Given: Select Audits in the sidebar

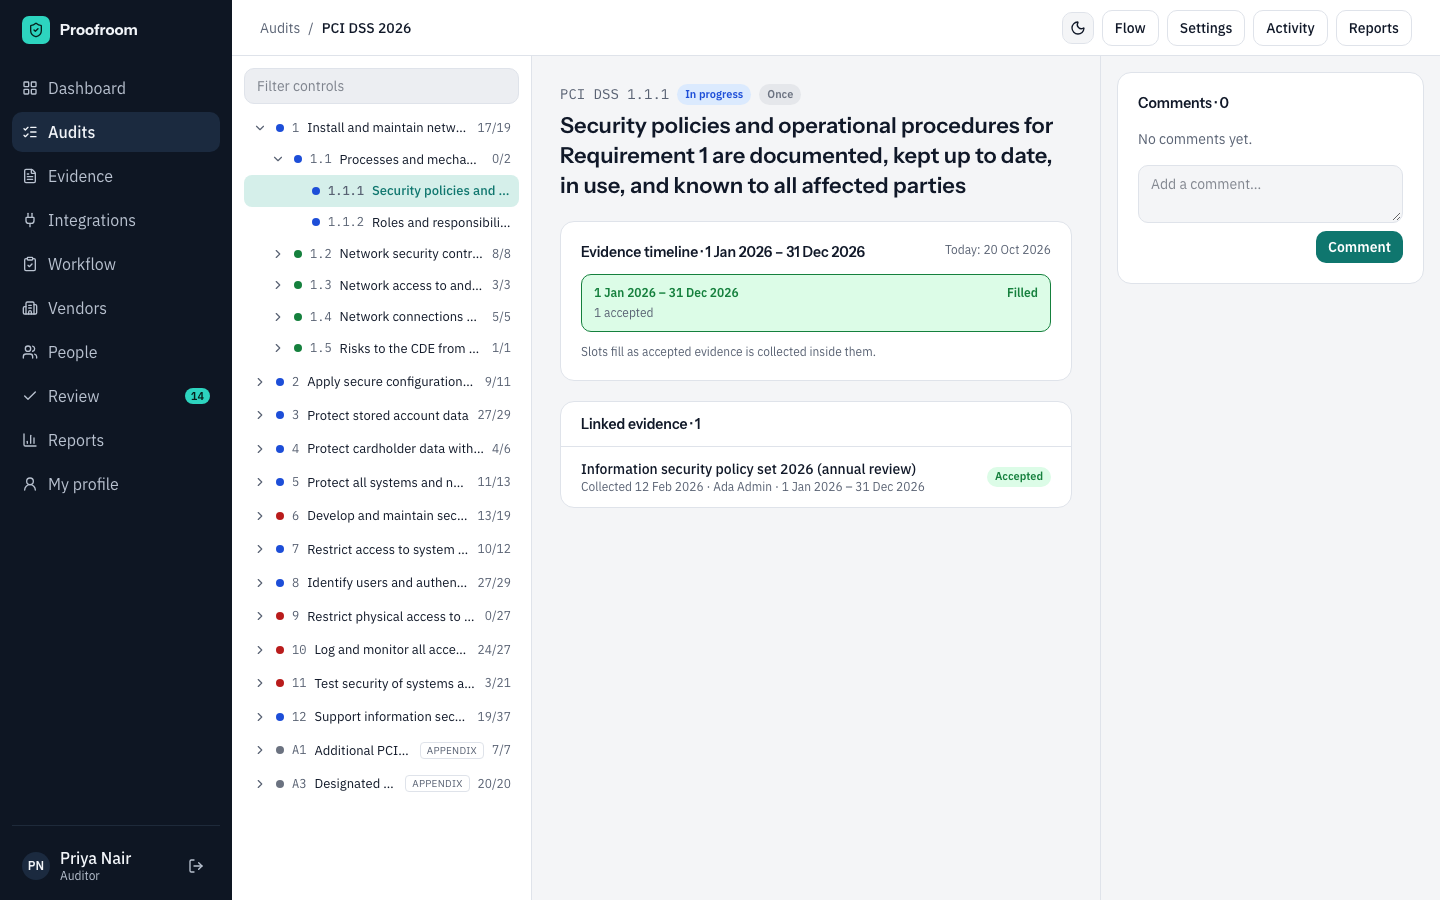Looking at the screenshot, I should 116,132.
